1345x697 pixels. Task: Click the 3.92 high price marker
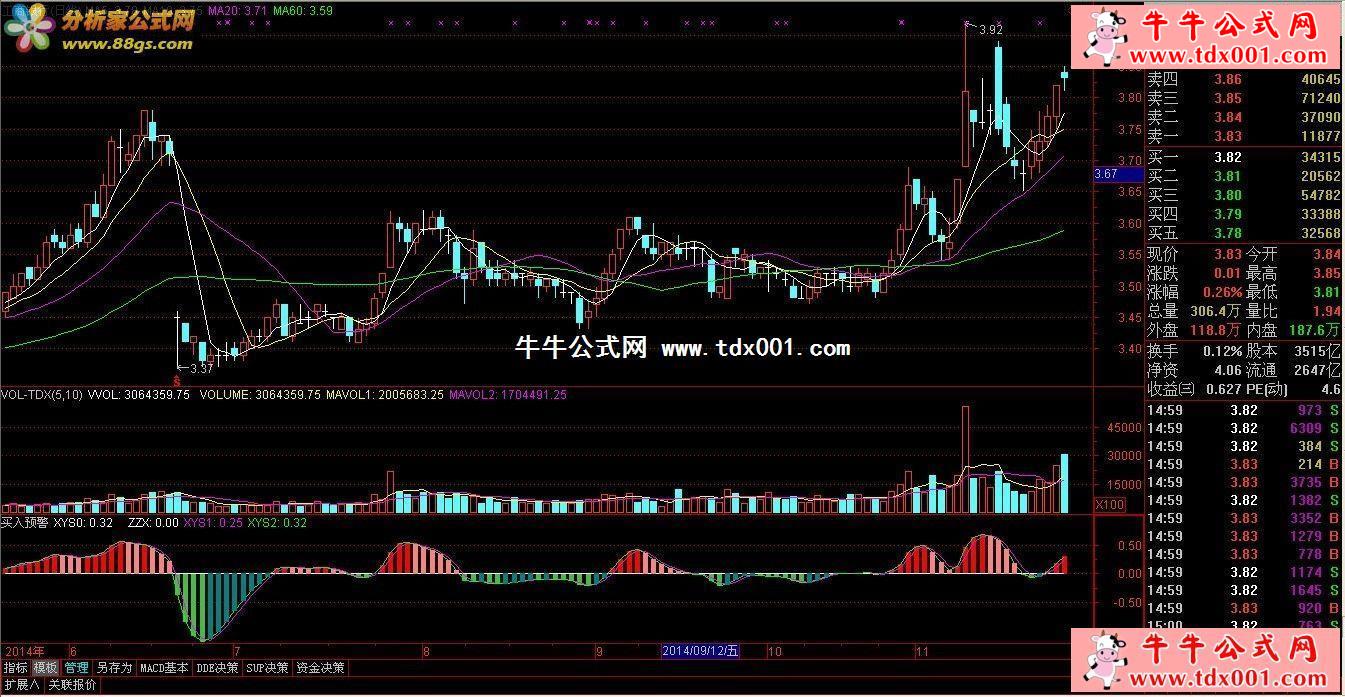pos(989,30)
